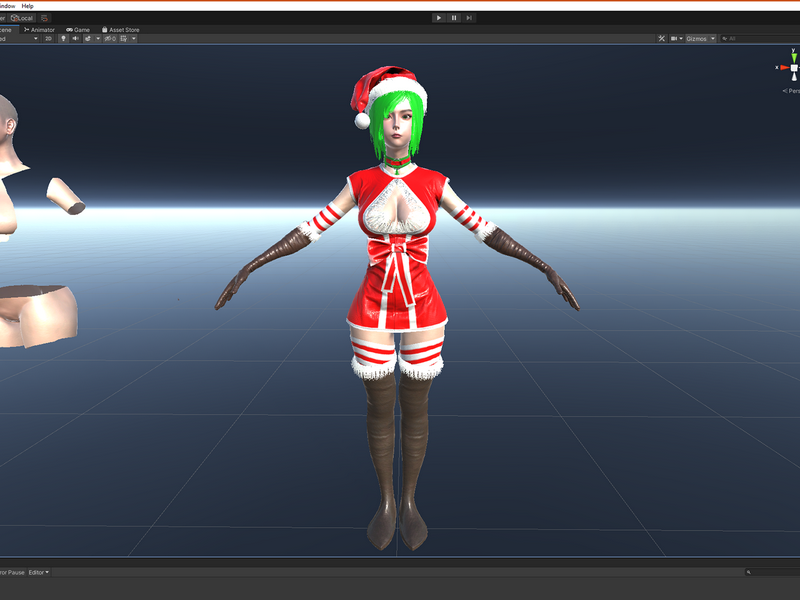The image size is (800, 600).
Task: Click the center cube of the orientation gizmo
Action: point(794,68)
